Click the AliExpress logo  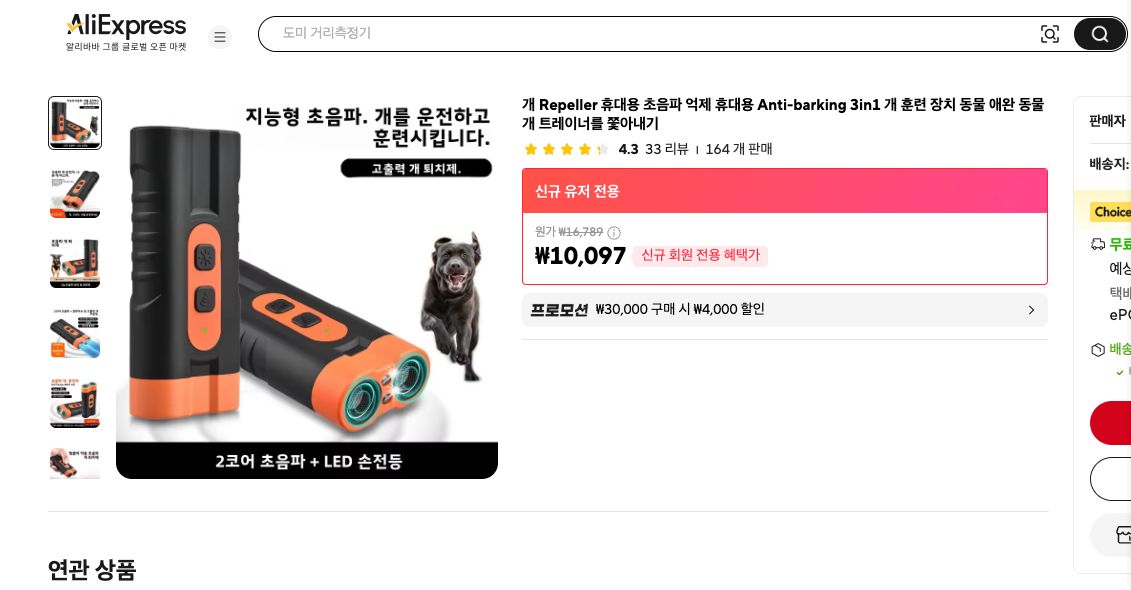[125, 26]
